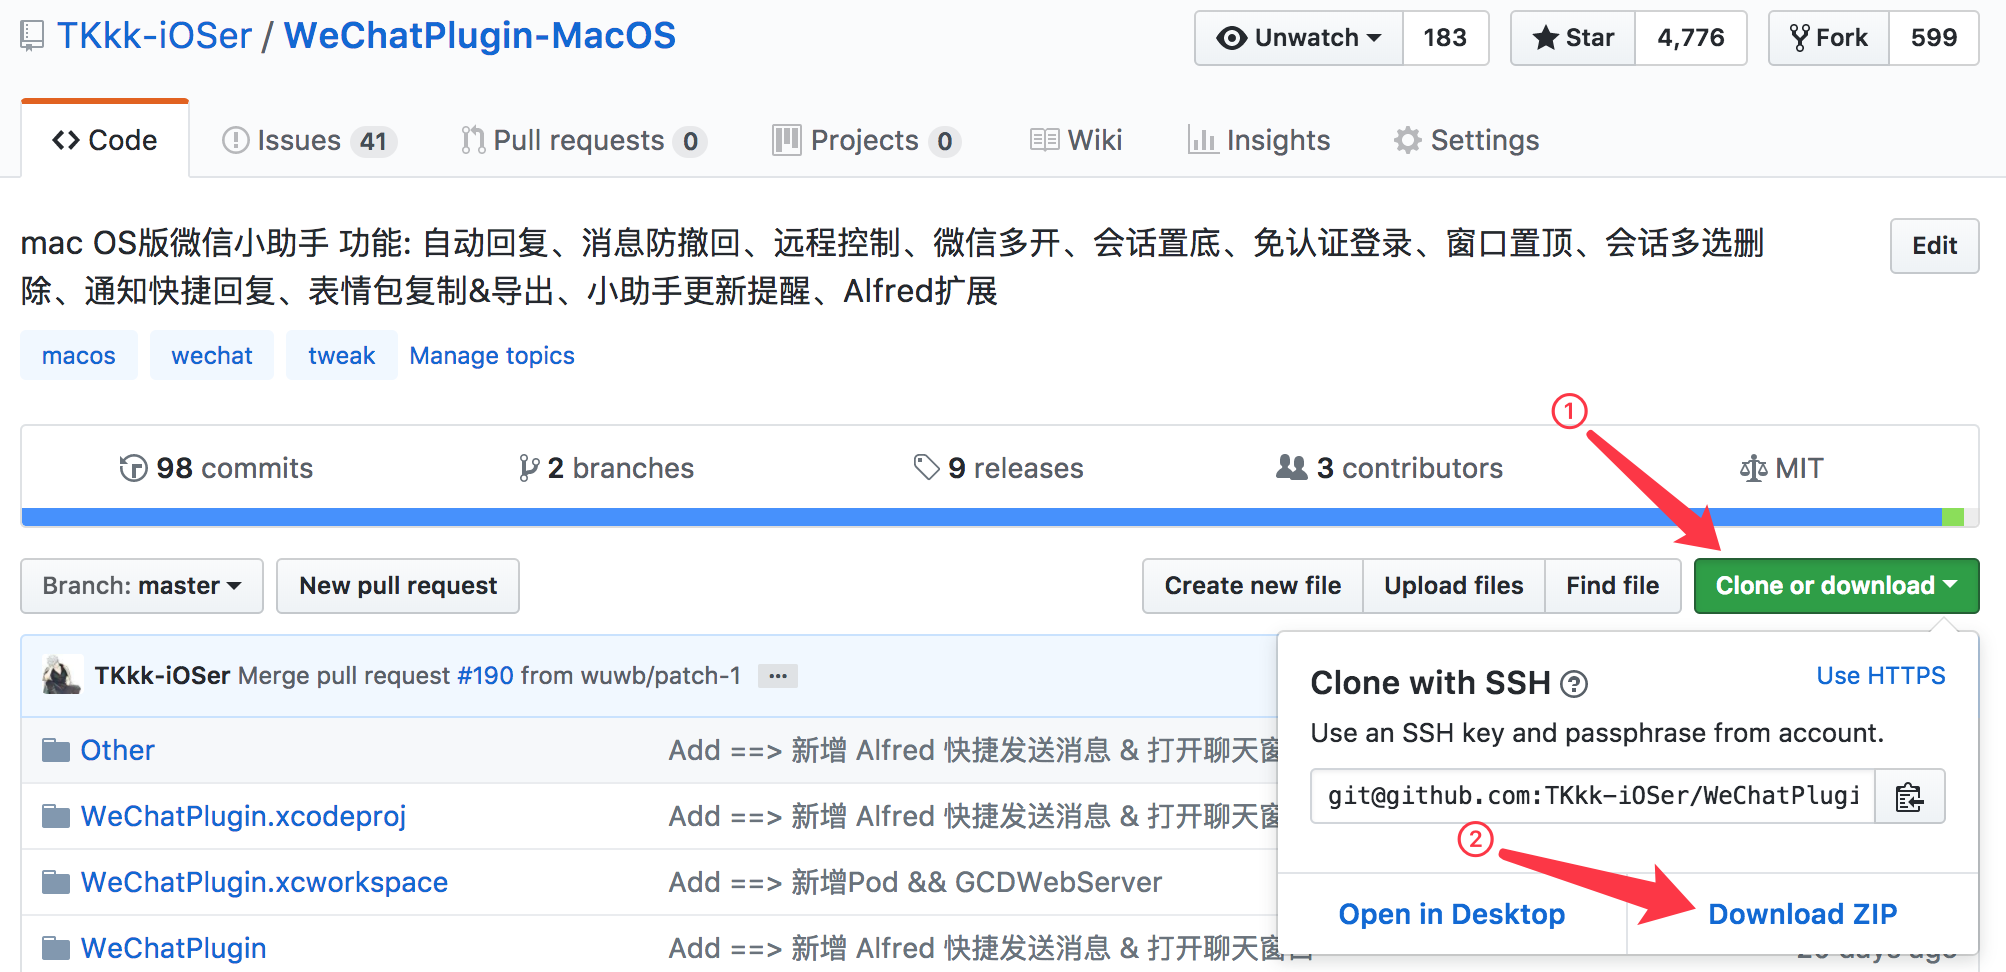2006x972 pixels.
Task: Toggle the Clone or download dropdown
Action: [1836, 586]
